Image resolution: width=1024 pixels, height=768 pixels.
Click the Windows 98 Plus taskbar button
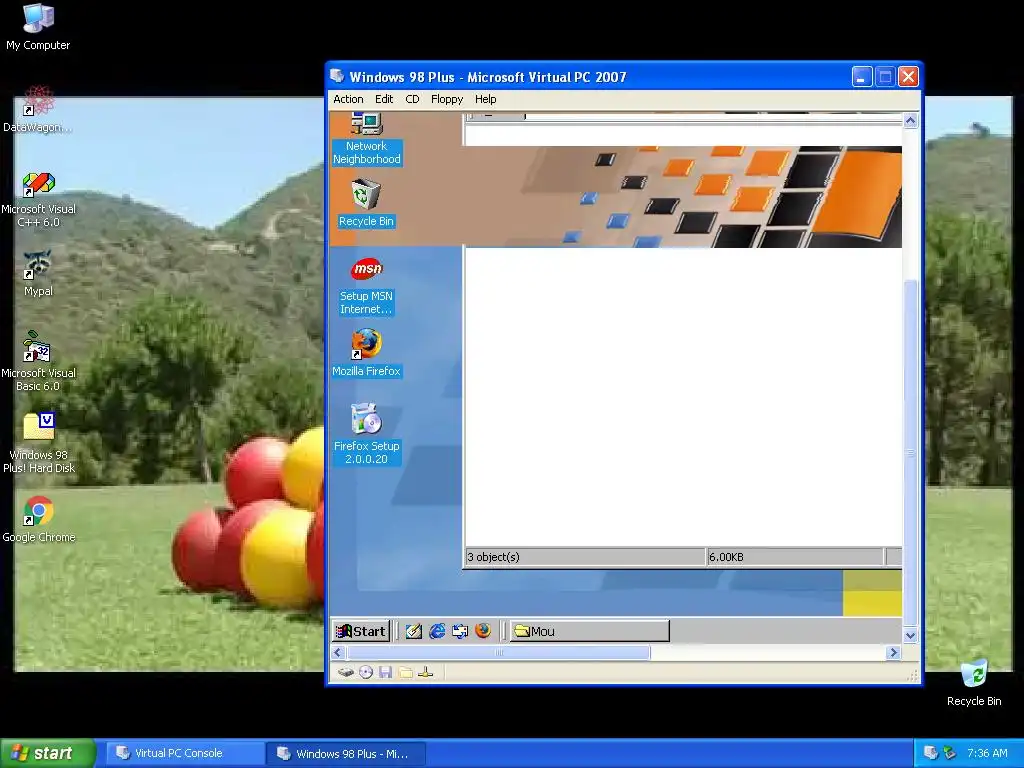[x=346, y=753]
